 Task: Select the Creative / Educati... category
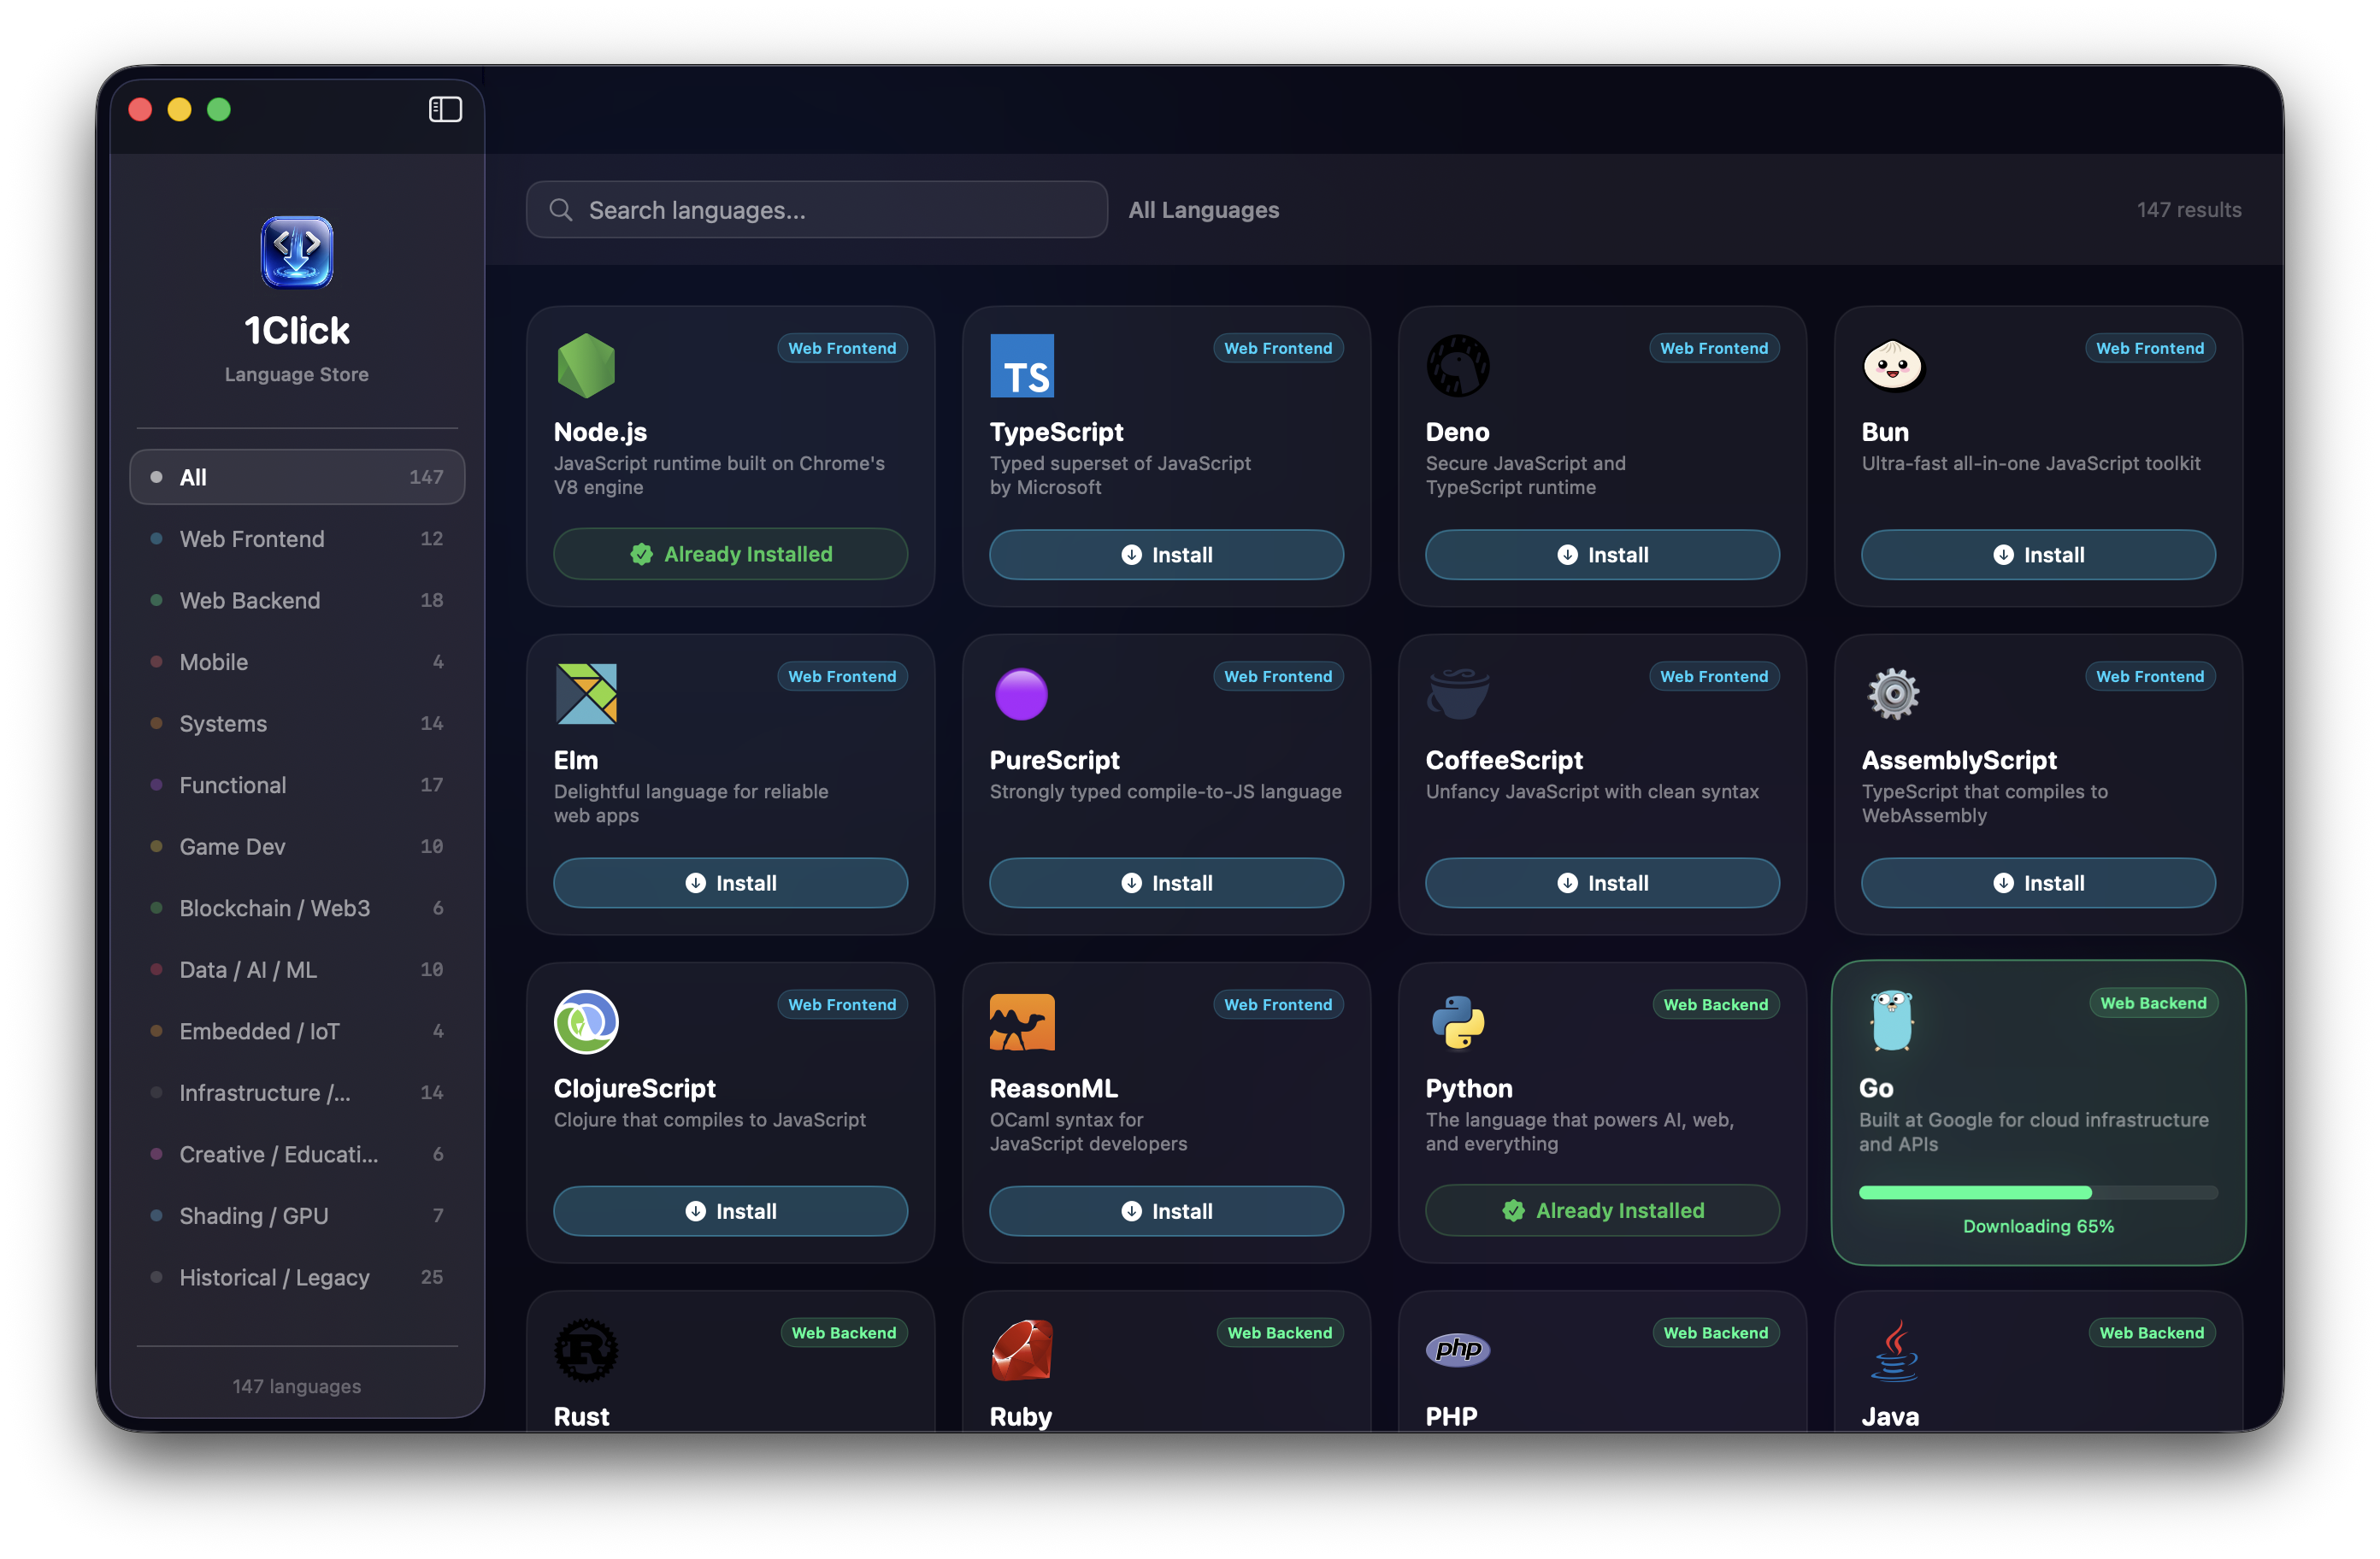coord(297,1153)
